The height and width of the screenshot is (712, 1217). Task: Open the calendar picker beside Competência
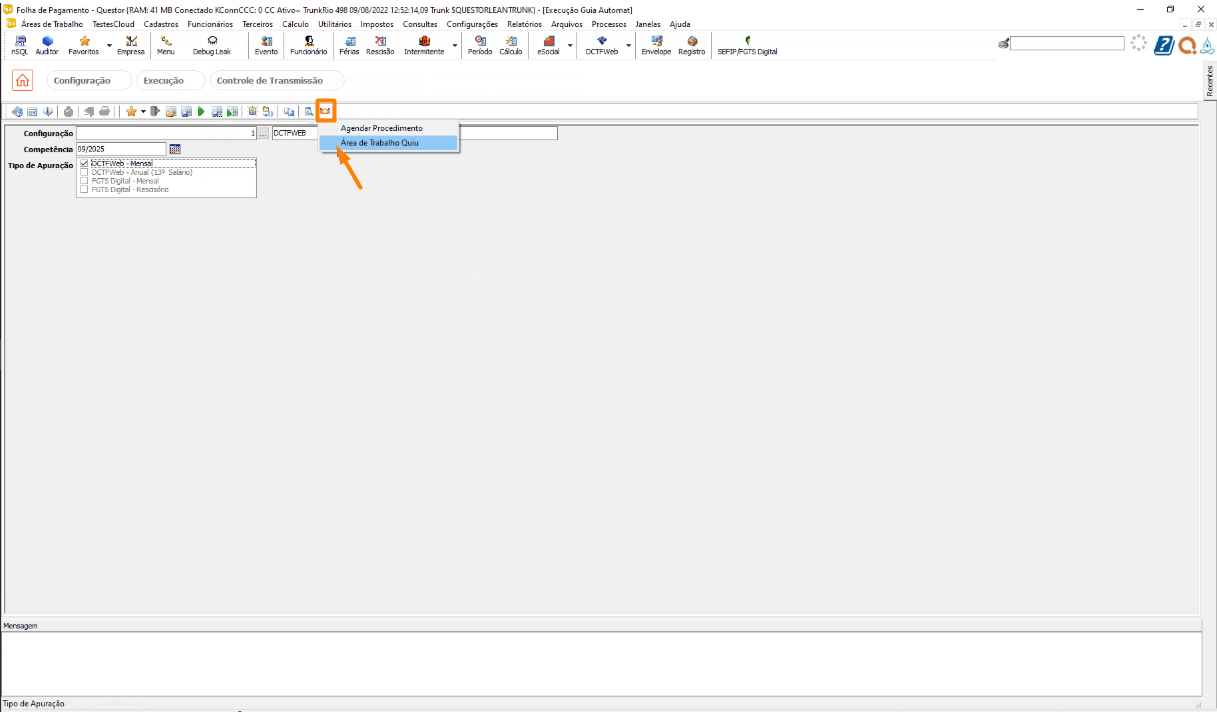175,149
